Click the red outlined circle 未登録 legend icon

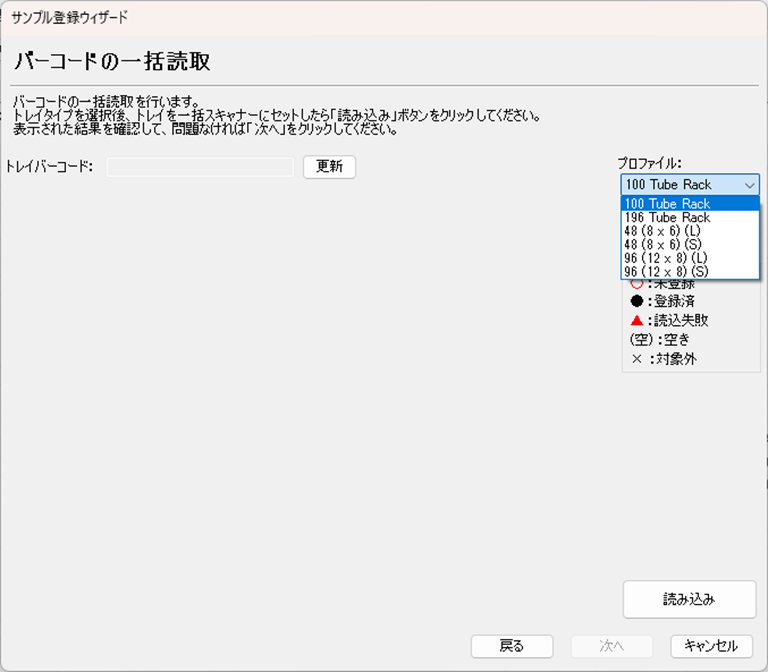637,285
